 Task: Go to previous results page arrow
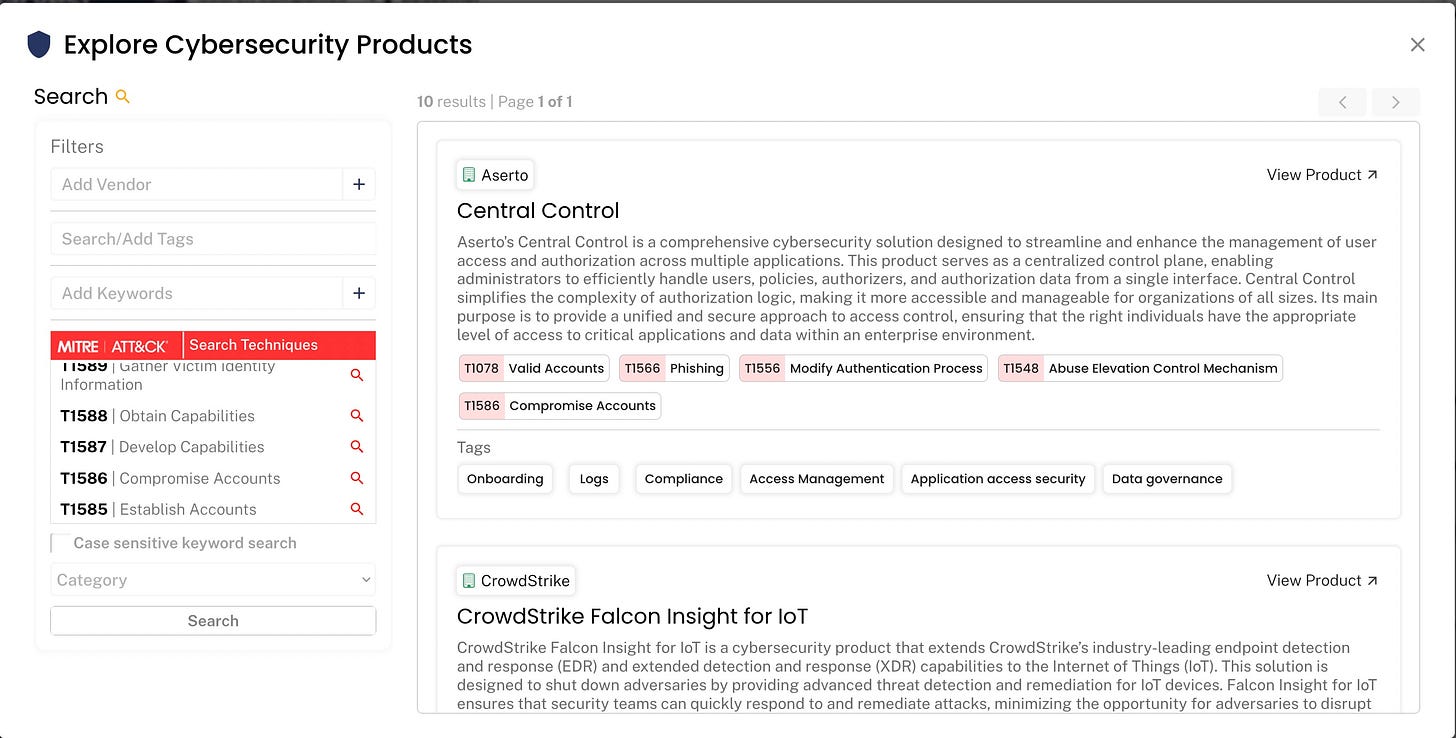coord(1342,102)
